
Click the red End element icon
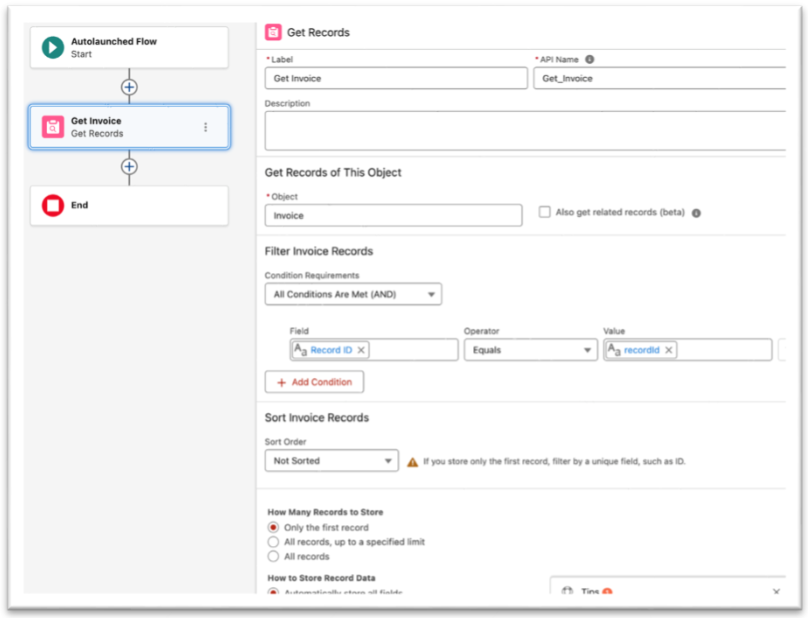(53, 206)
